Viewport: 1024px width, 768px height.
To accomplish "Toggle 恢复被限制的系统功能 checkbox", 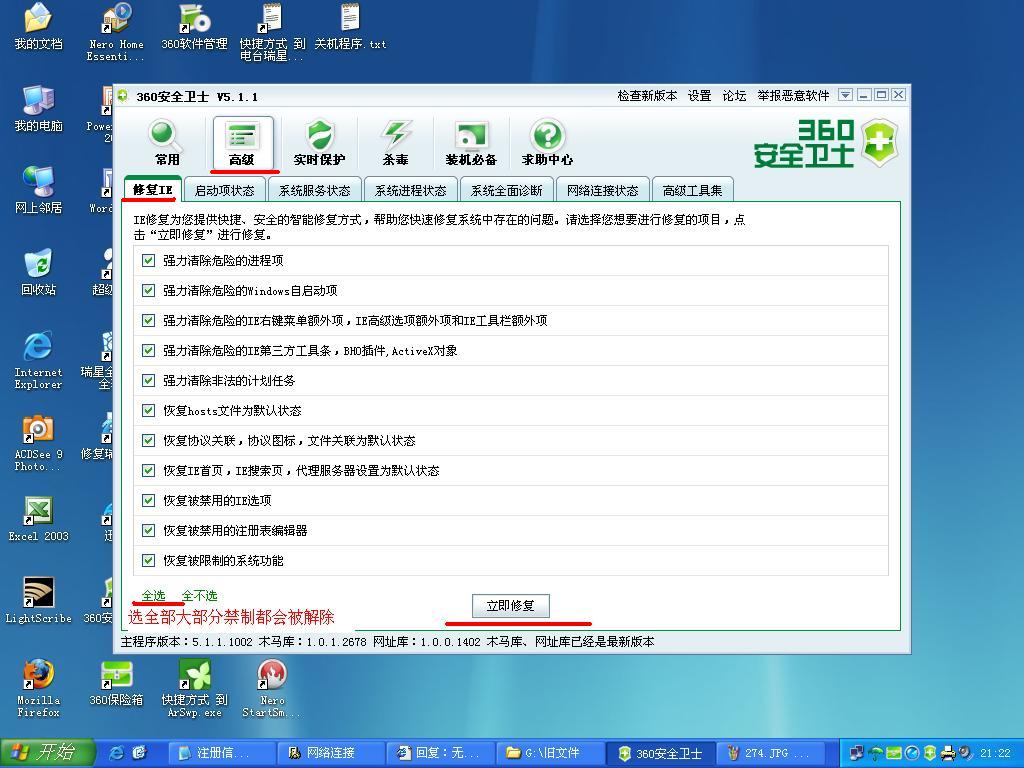I will click(x=148, y=561).
